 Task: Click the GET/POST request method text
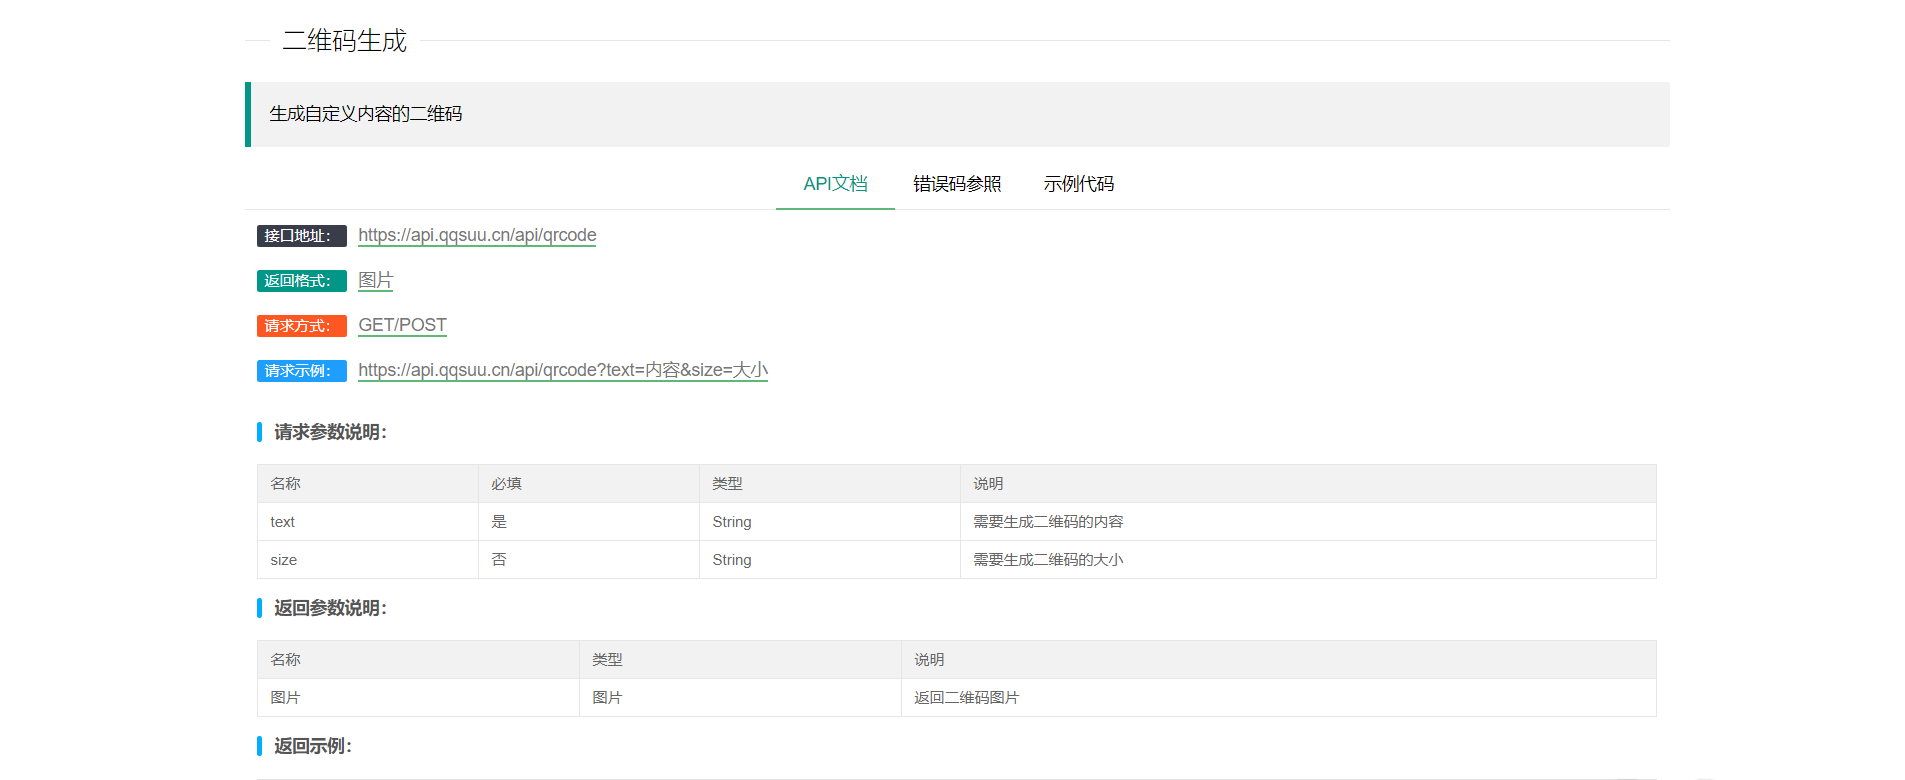(x=402, y=325)
